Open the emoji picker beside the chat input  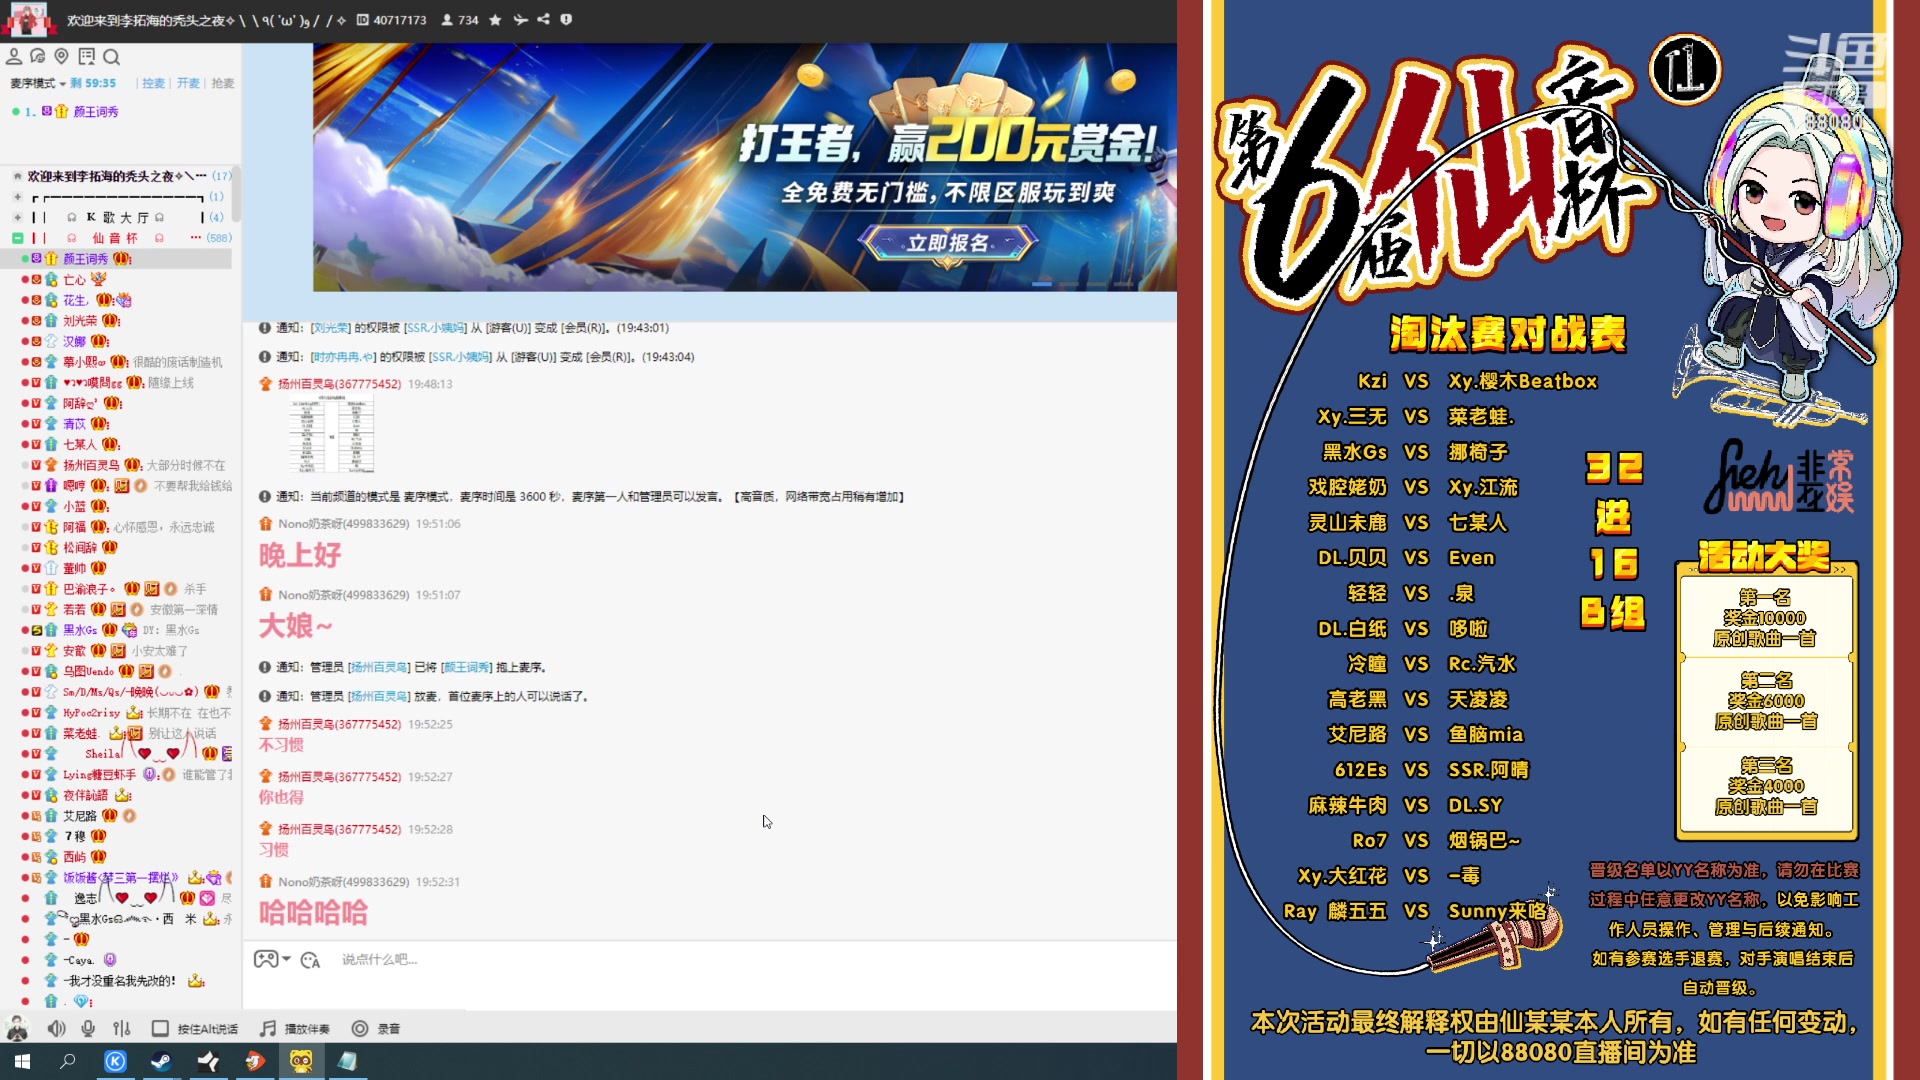[x=310, y=960]
